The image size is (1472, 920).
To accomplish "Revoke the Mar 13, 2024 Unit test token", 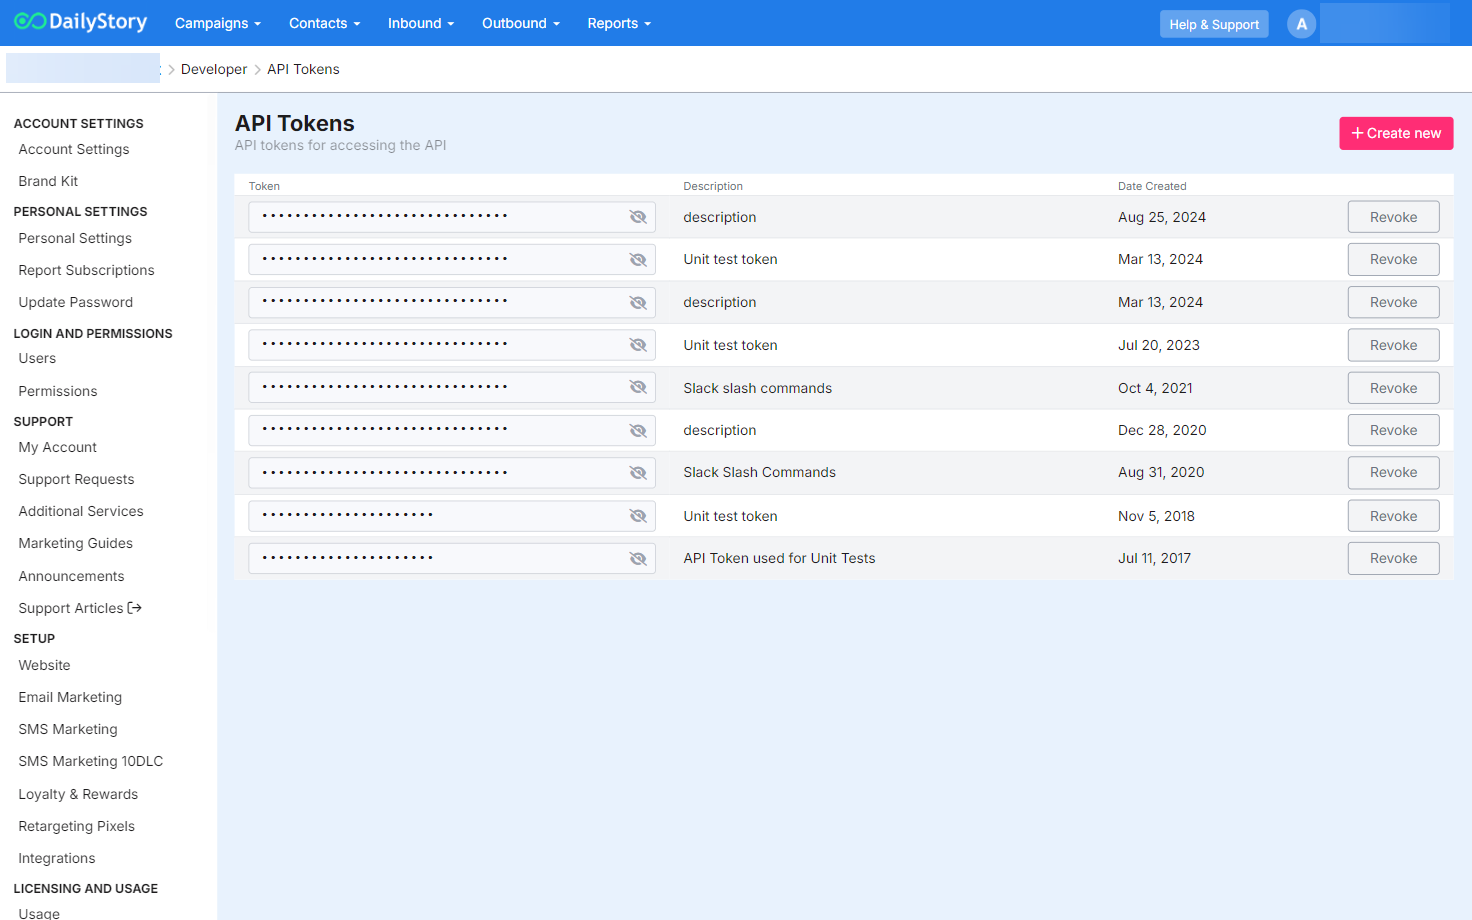I will 1393,259.
